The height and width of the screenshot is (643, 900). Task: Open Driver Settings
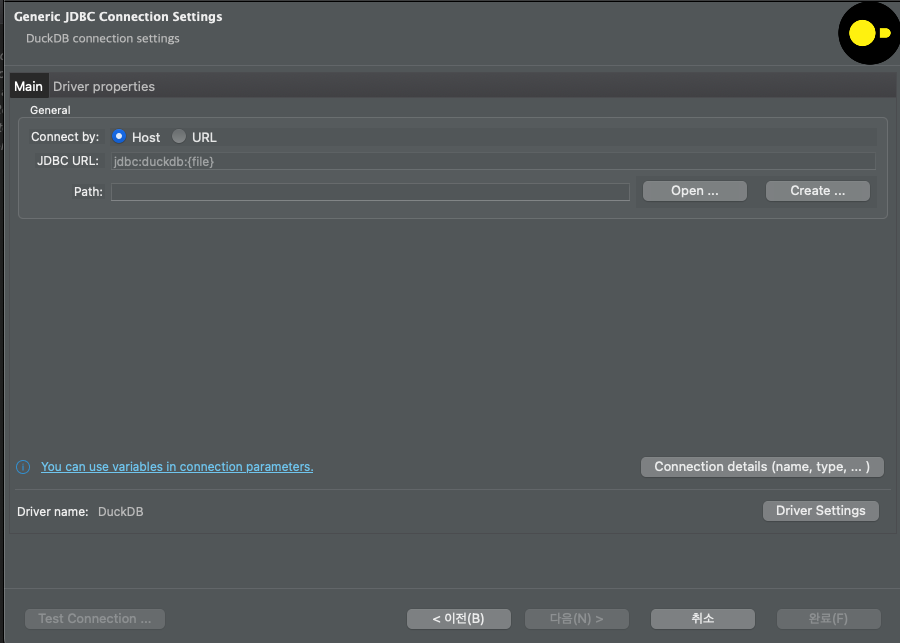(x=821, y=510)
